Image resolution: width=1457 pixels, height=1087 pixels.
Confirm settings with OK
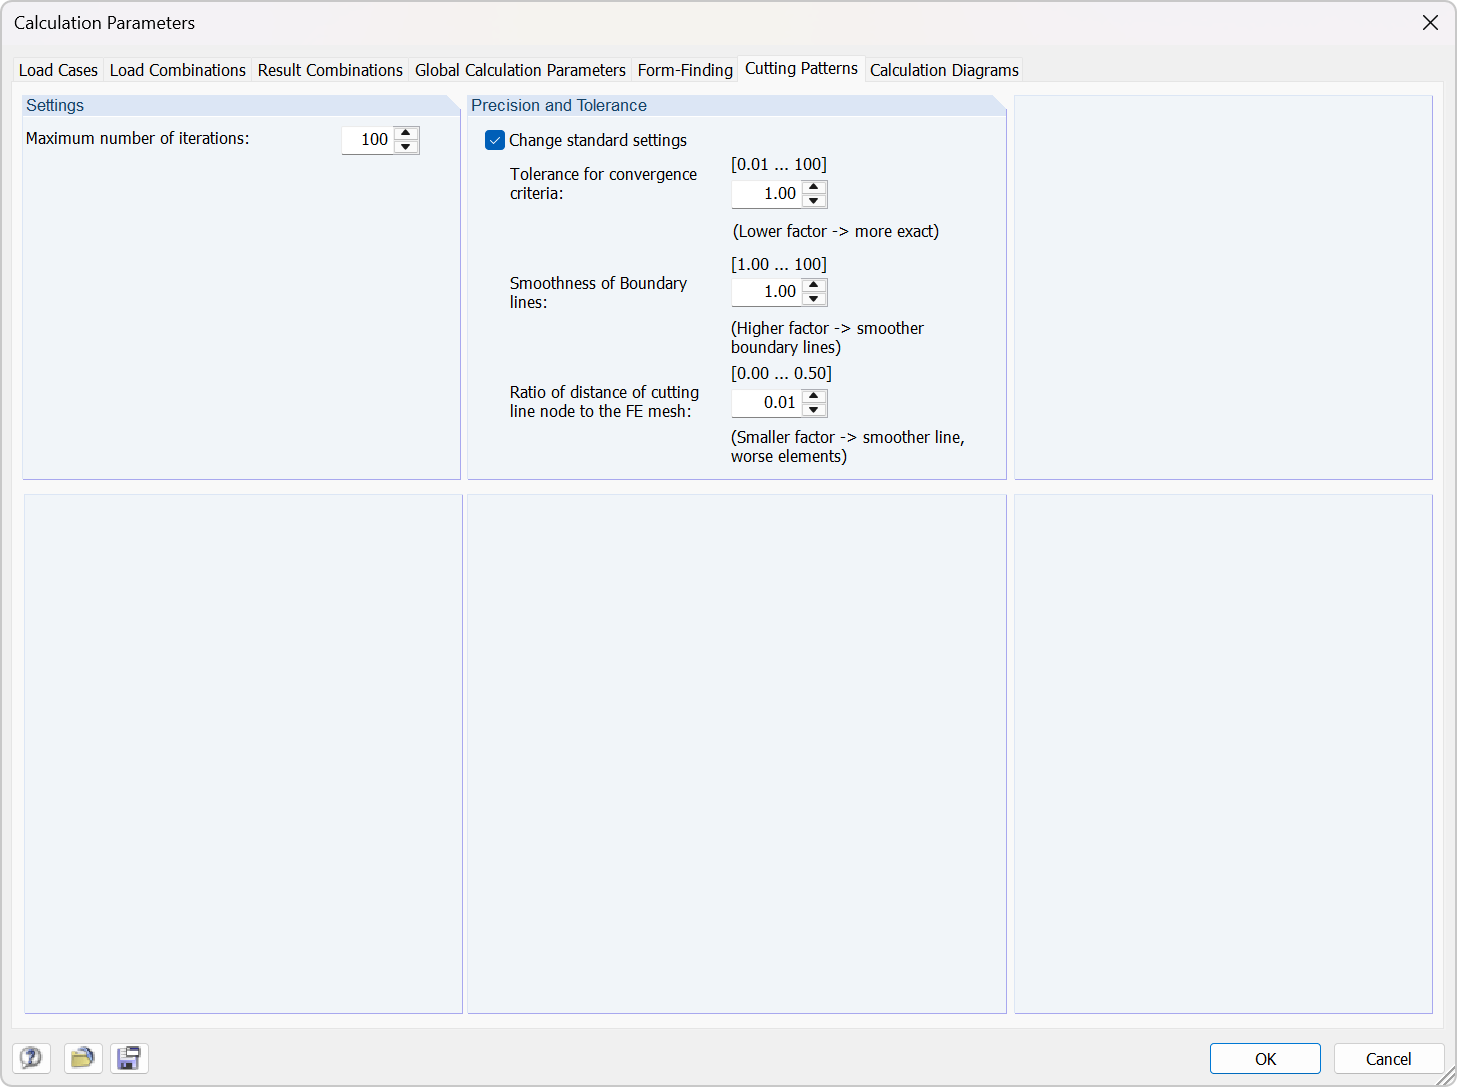point(1264,1058)
